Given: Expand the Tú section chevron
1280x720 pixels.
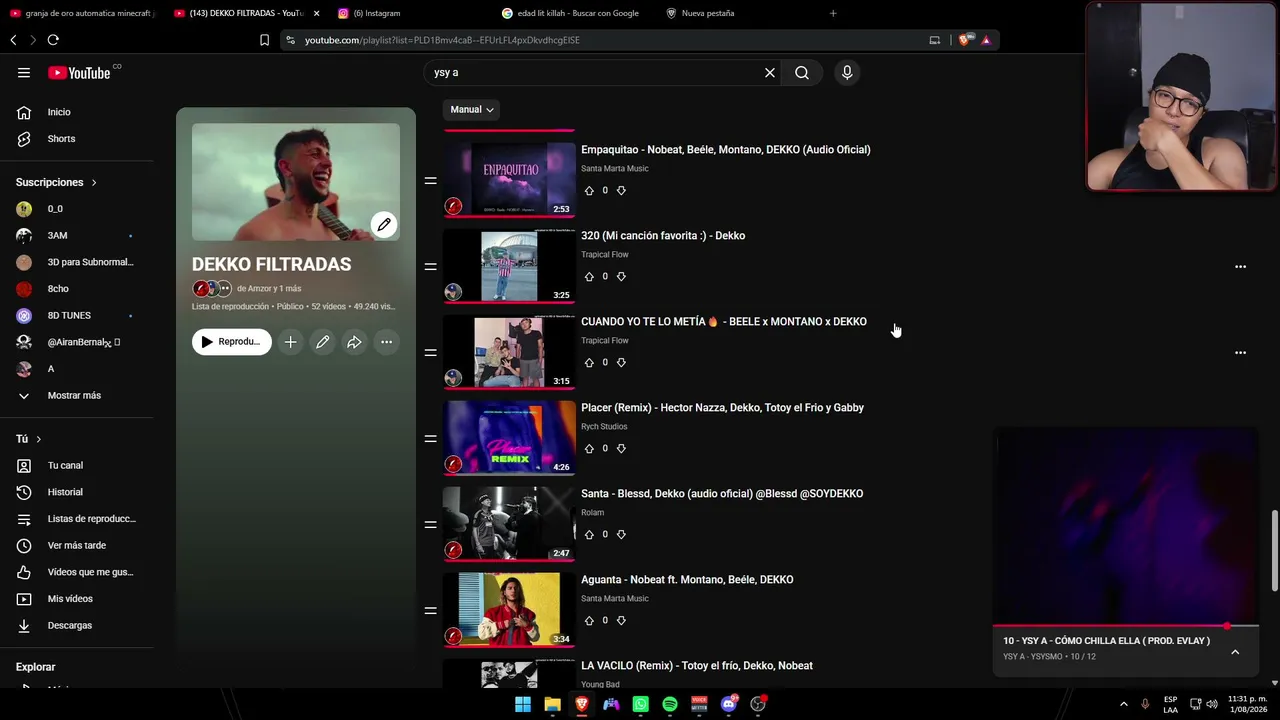Looking at the screenshot, I should point(39,440).
